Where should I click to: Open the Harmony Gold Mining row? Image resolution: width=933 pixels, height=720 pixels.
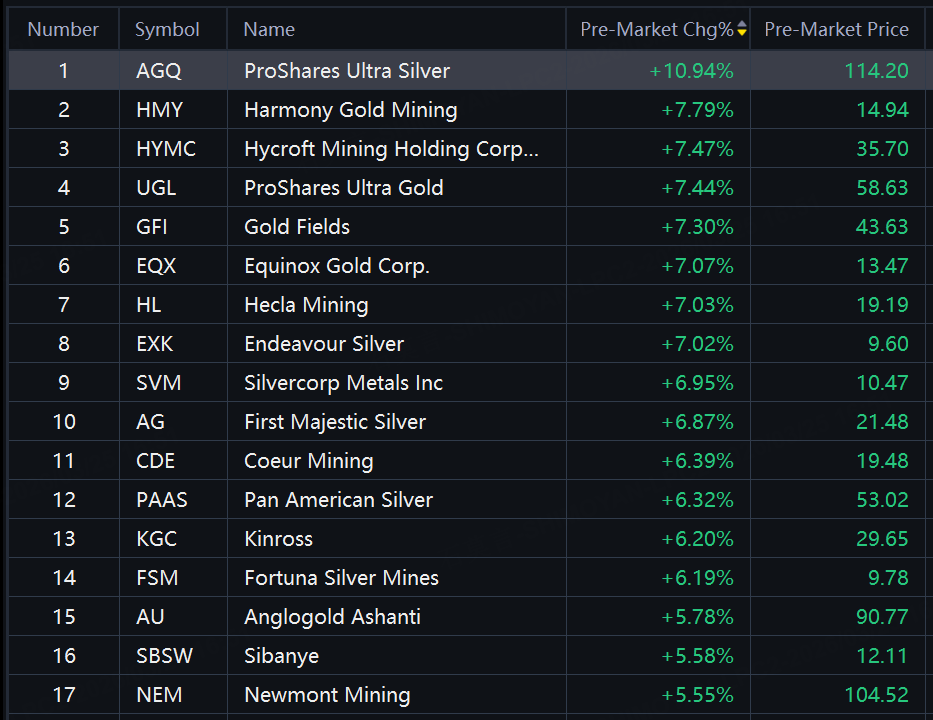350,110
